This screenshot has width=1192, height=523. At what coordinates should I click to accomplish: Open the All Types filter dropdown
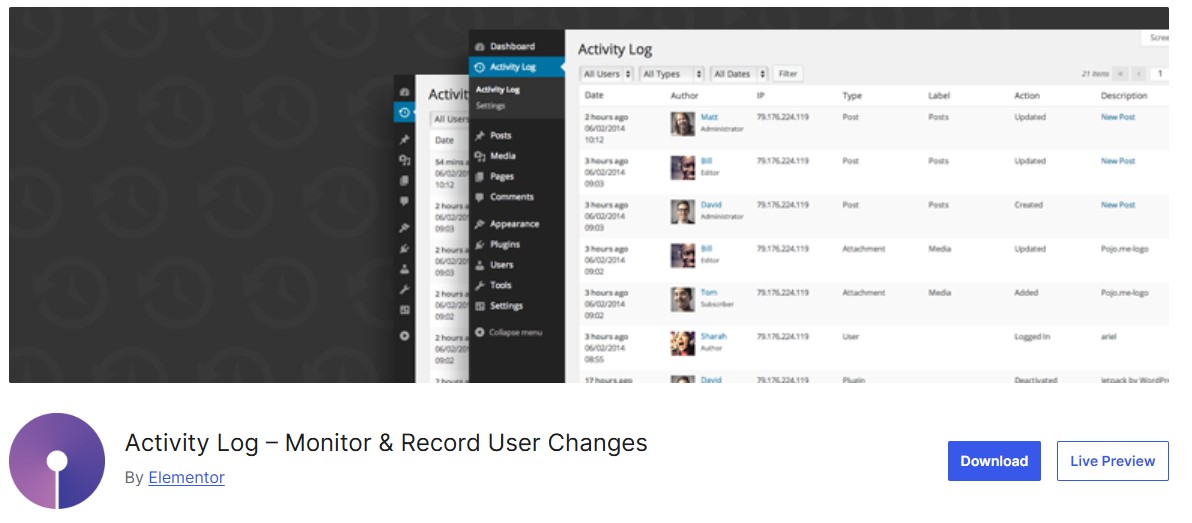tap(671, 74)
